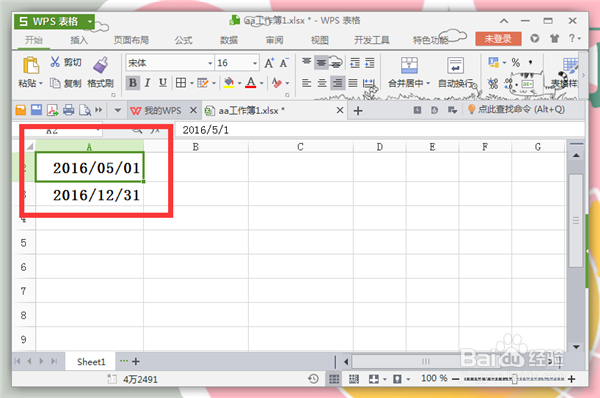Apply yellow fill color bucket
This screenshot has width=600, height=398.
228,83
